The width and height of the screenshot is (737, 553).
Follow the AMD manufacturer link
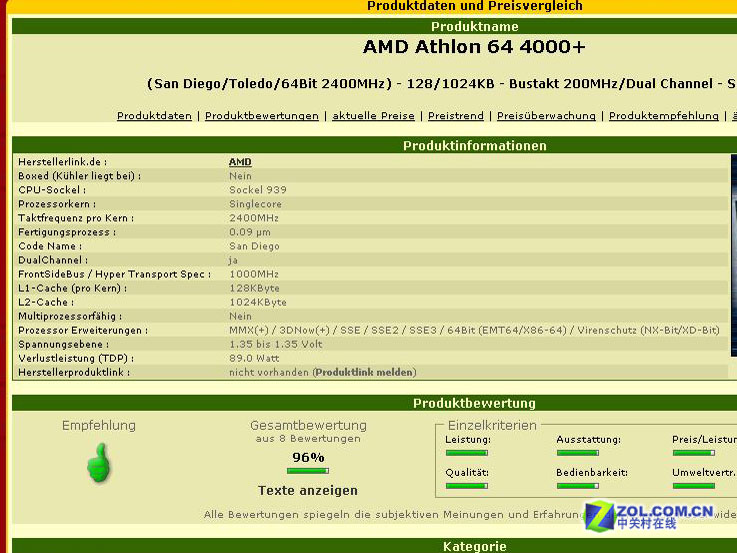pos(240,162)
